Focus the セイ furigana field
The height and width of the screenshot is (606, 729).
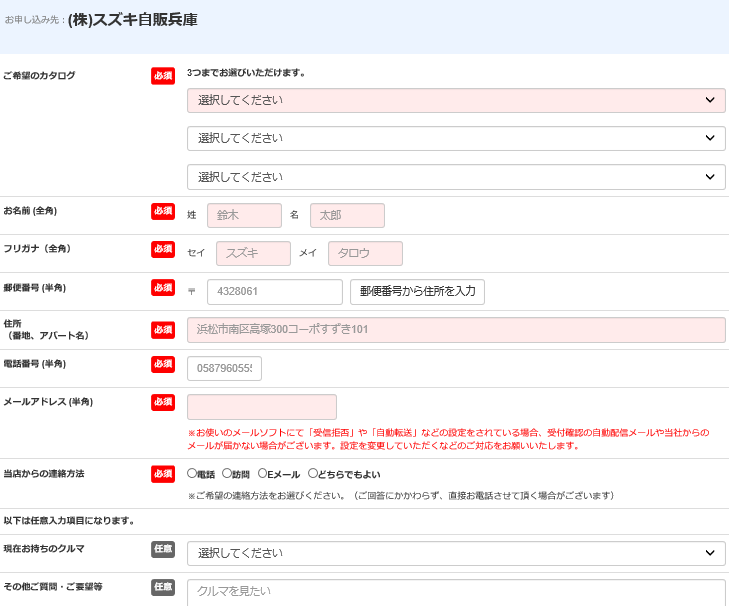(x=253, y=253)
